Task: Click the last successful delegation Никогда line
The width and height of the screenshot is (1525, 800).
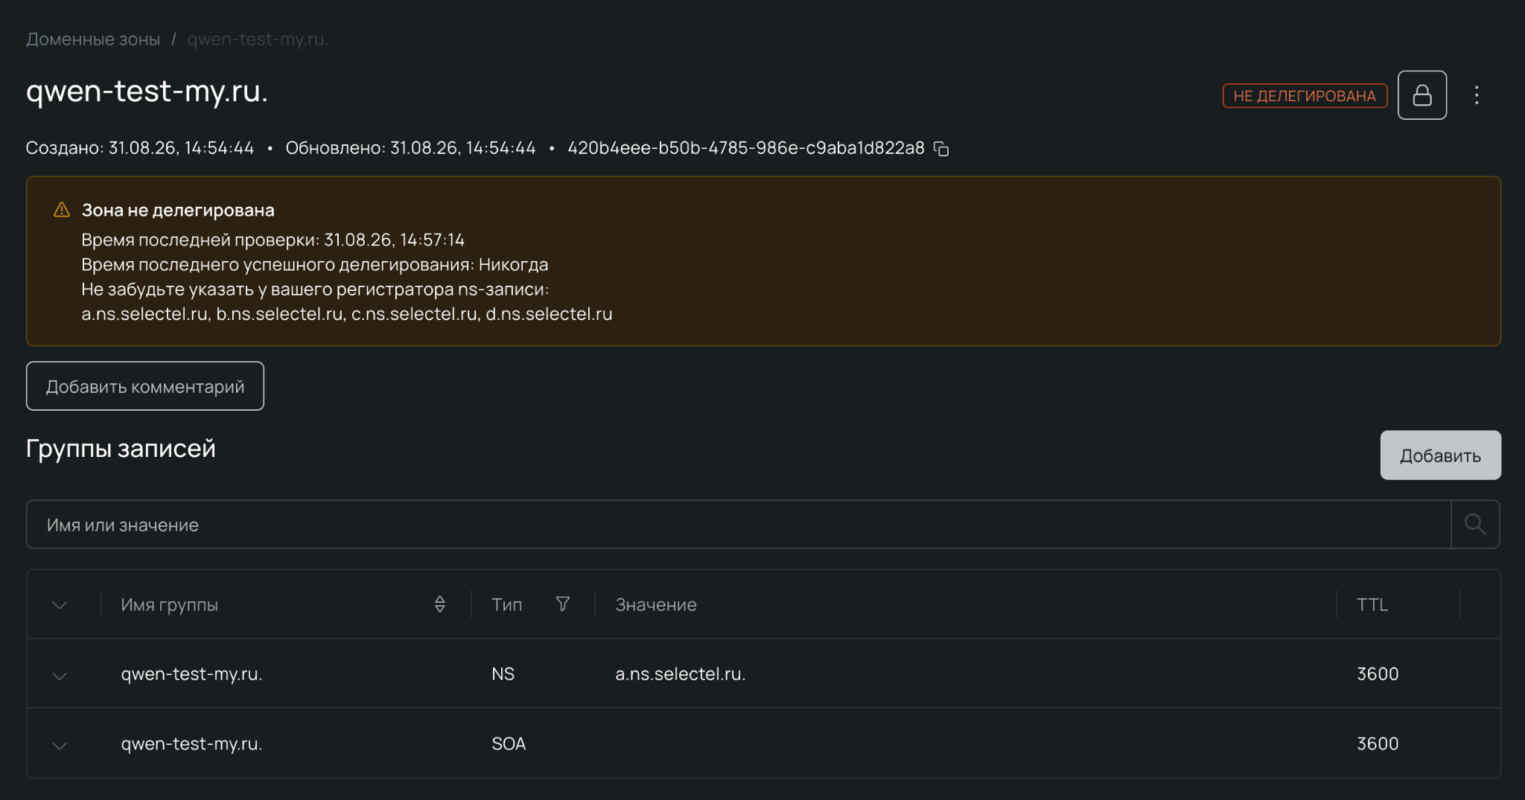Action: tap(315, 265)
